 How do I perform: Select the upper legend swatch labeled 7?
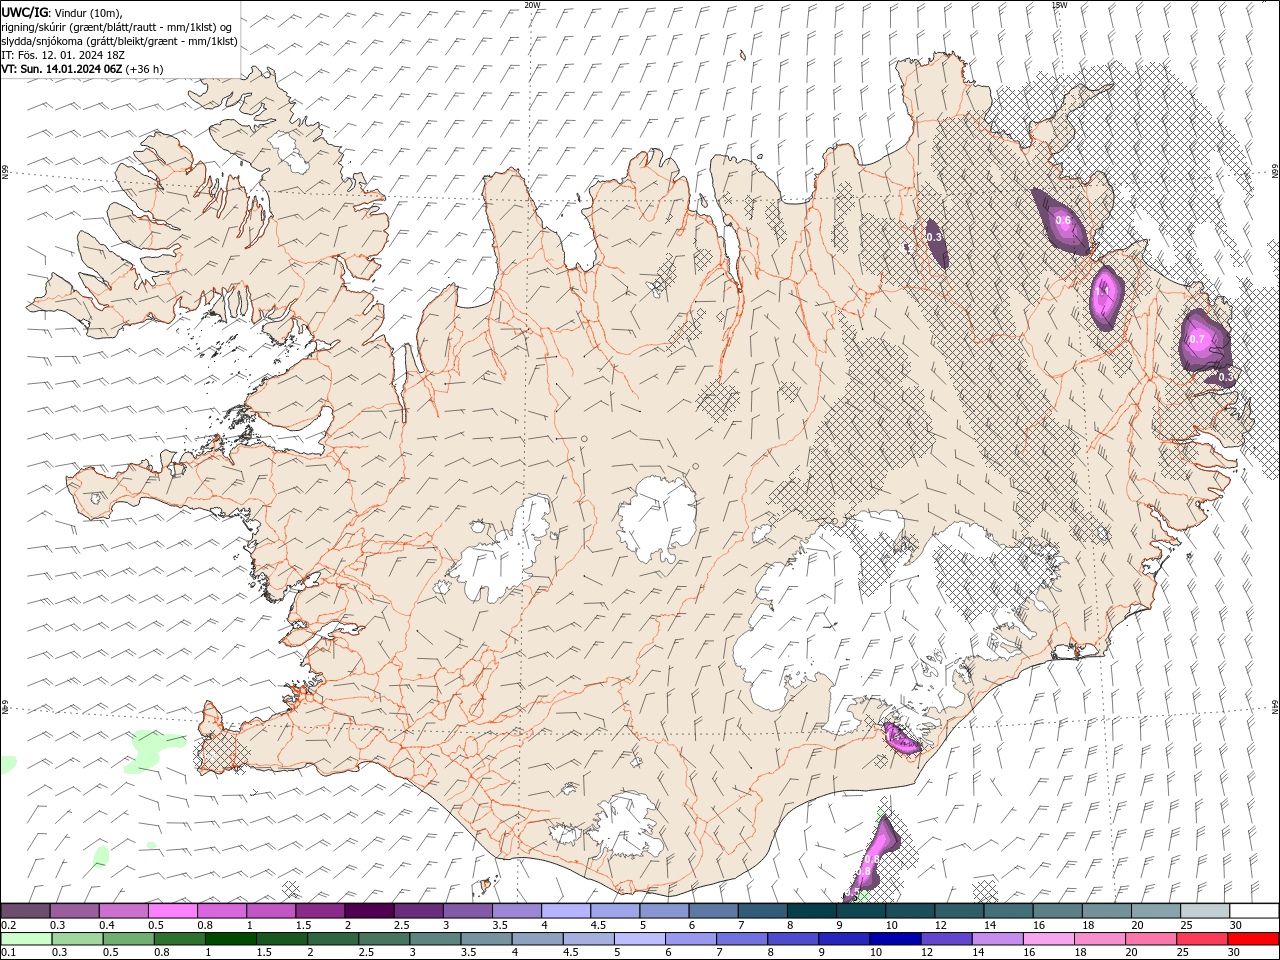(x=761, y=911)
